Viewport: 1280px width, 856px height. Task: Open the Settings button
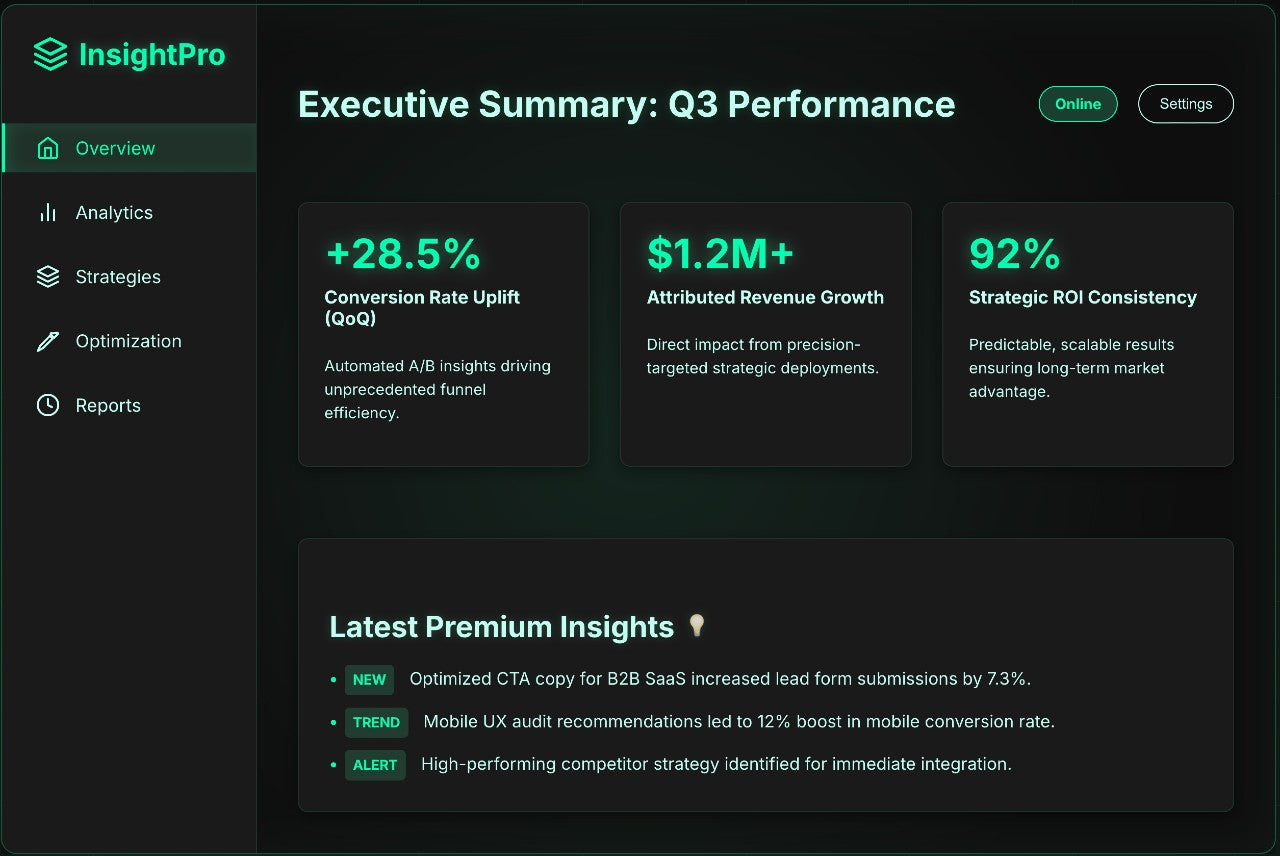click(1186, 104)
